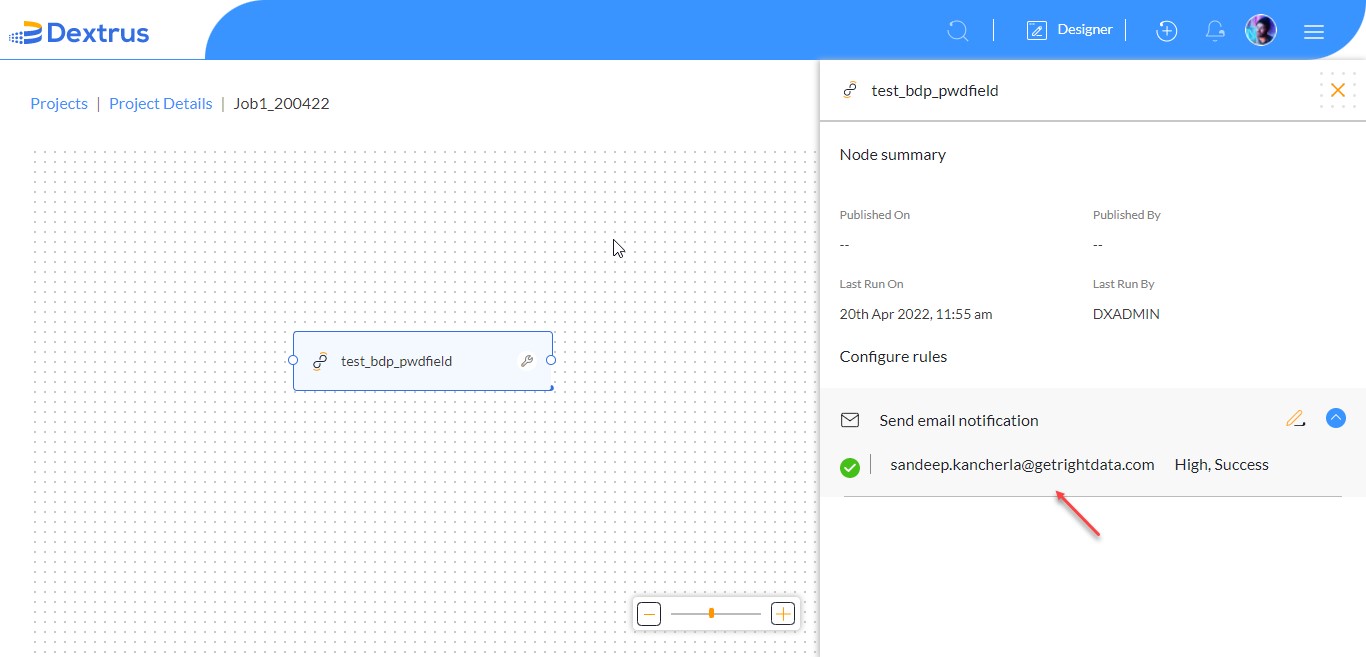This screenshot has height=657, width=1366.
Task: Go to Projects breadcrumb
Action: click(59, 103)
